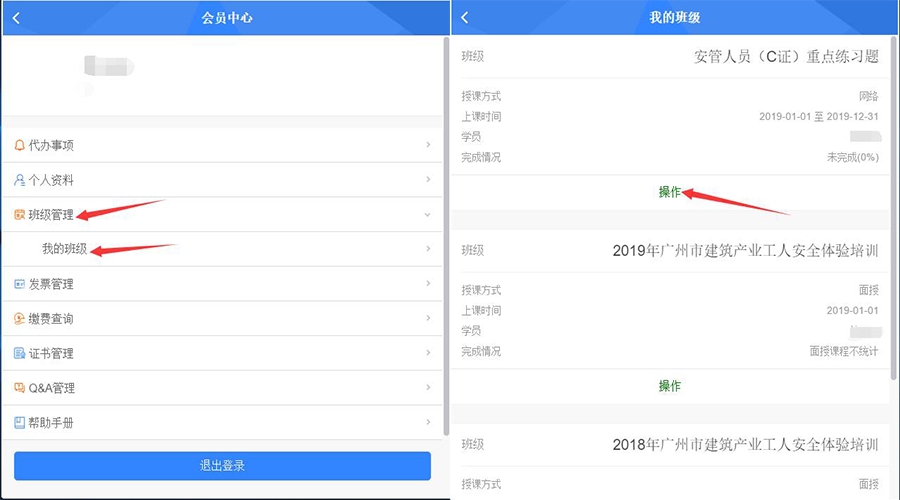Click 操作 under 安管人员(C证)重点练习题
Image resolution: width=900 pixels, height=500 pixels.
tap(669, 192)
